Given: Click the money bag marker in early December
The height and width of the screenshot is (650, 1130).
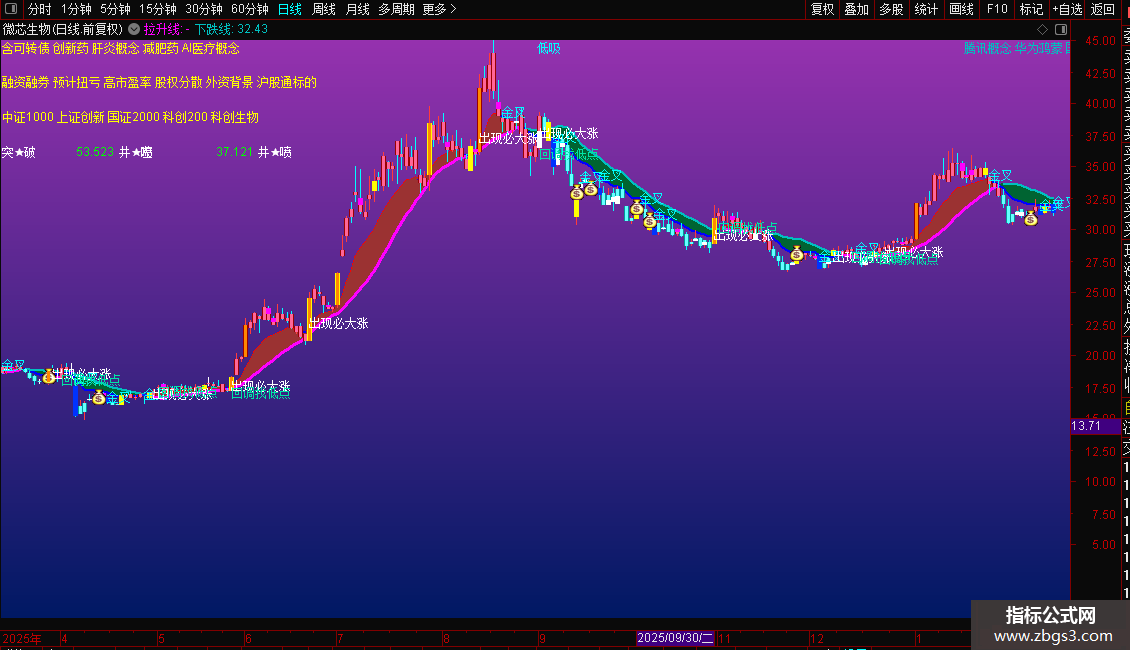Looking at the screenshot, I should (x=796, y=254).
